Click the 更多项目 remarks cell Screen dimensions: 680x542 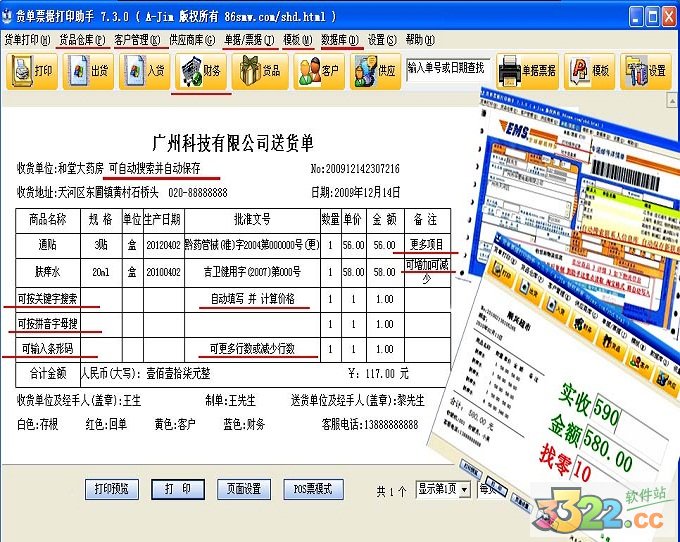(x=427, y=245)
